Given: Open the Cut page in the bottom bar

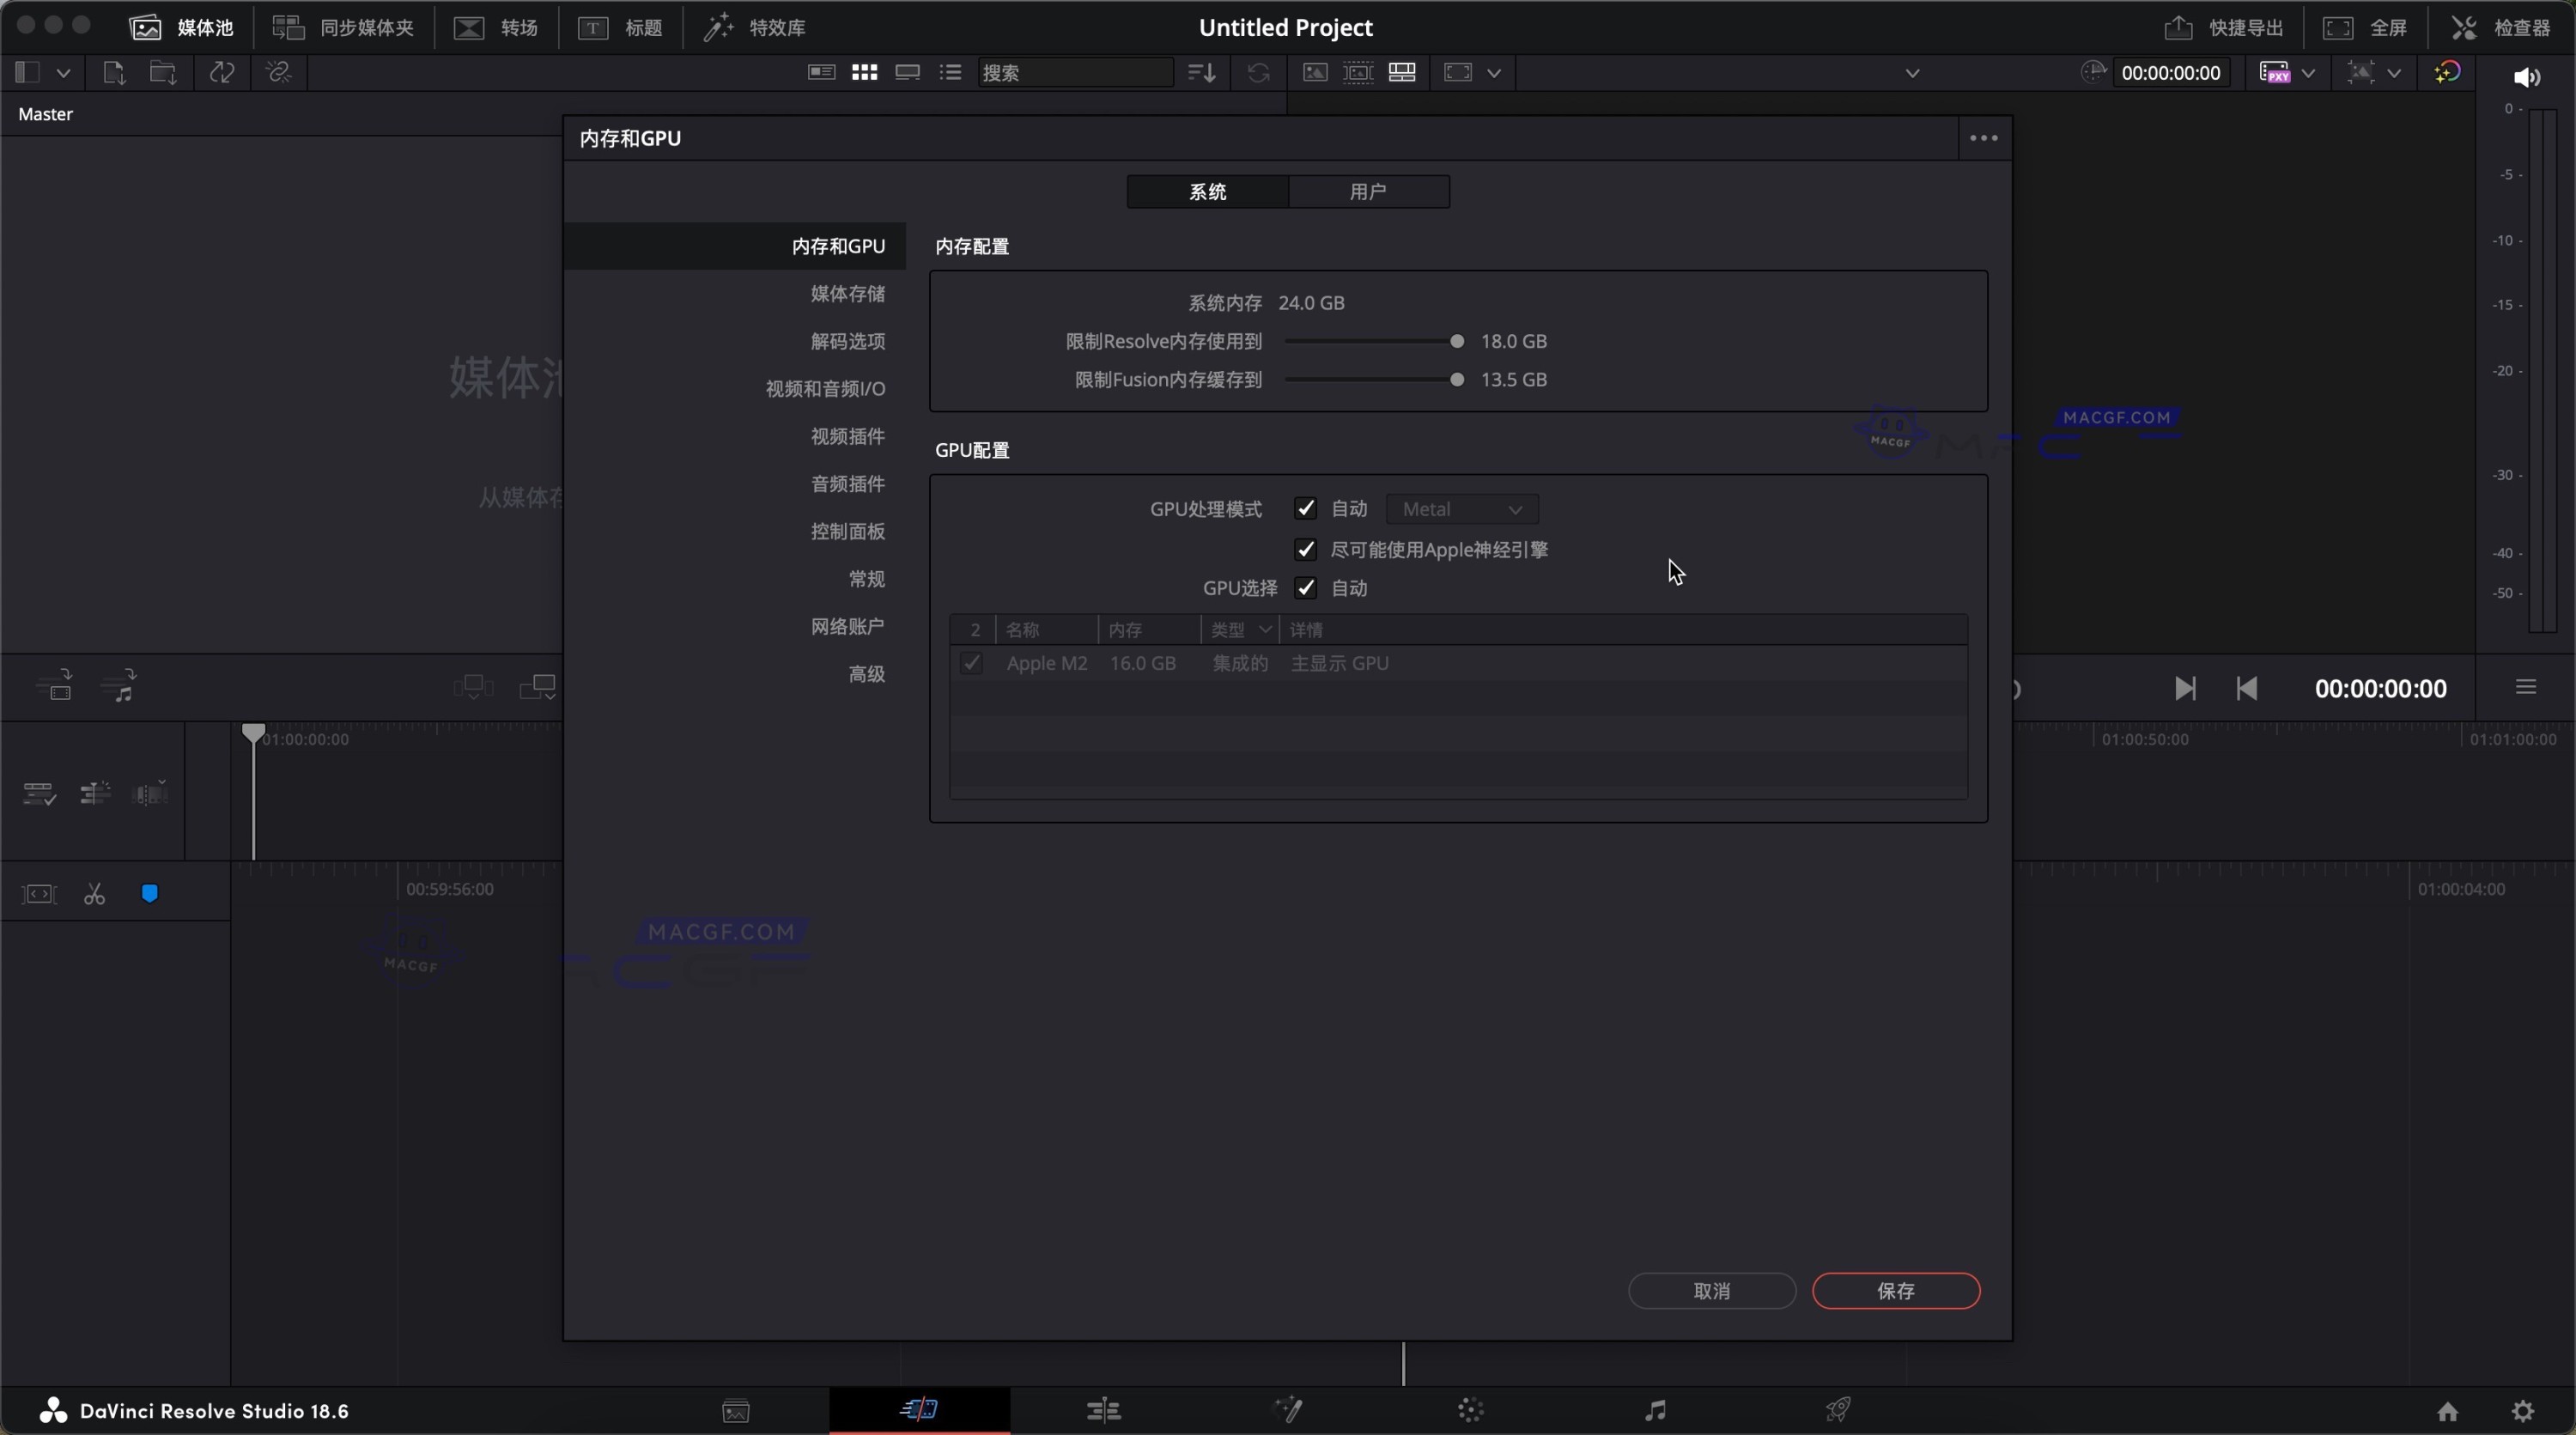Looking at the screenshot, I should tap(918, 1411).
